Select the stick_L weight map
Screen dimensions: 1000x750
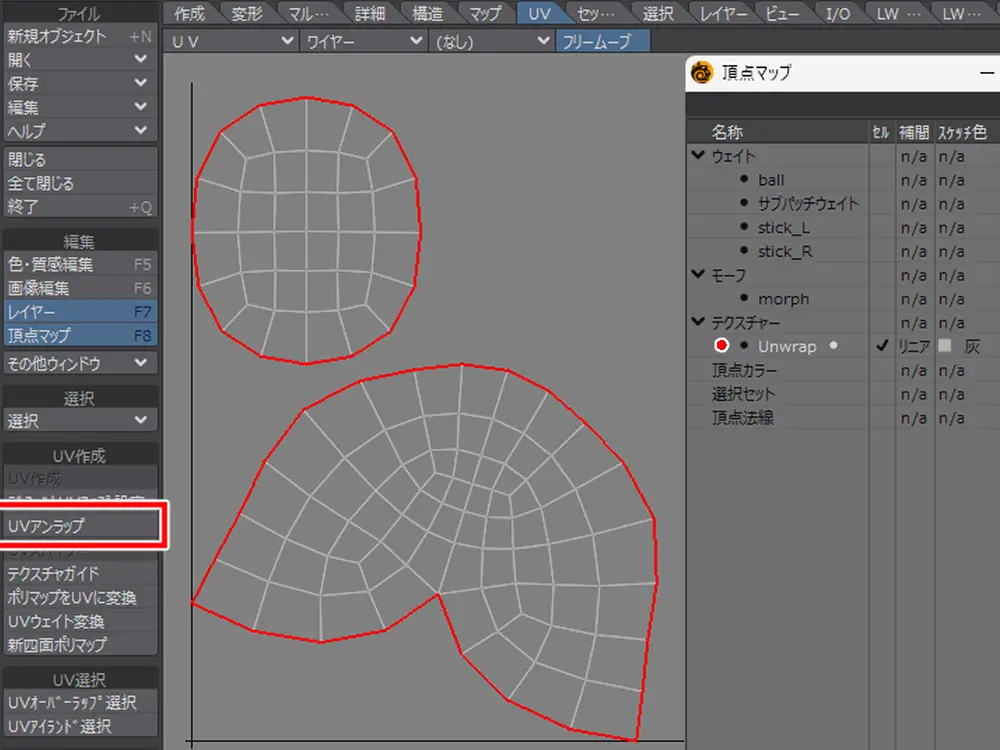pyautogui.click(x=783, y=228)
